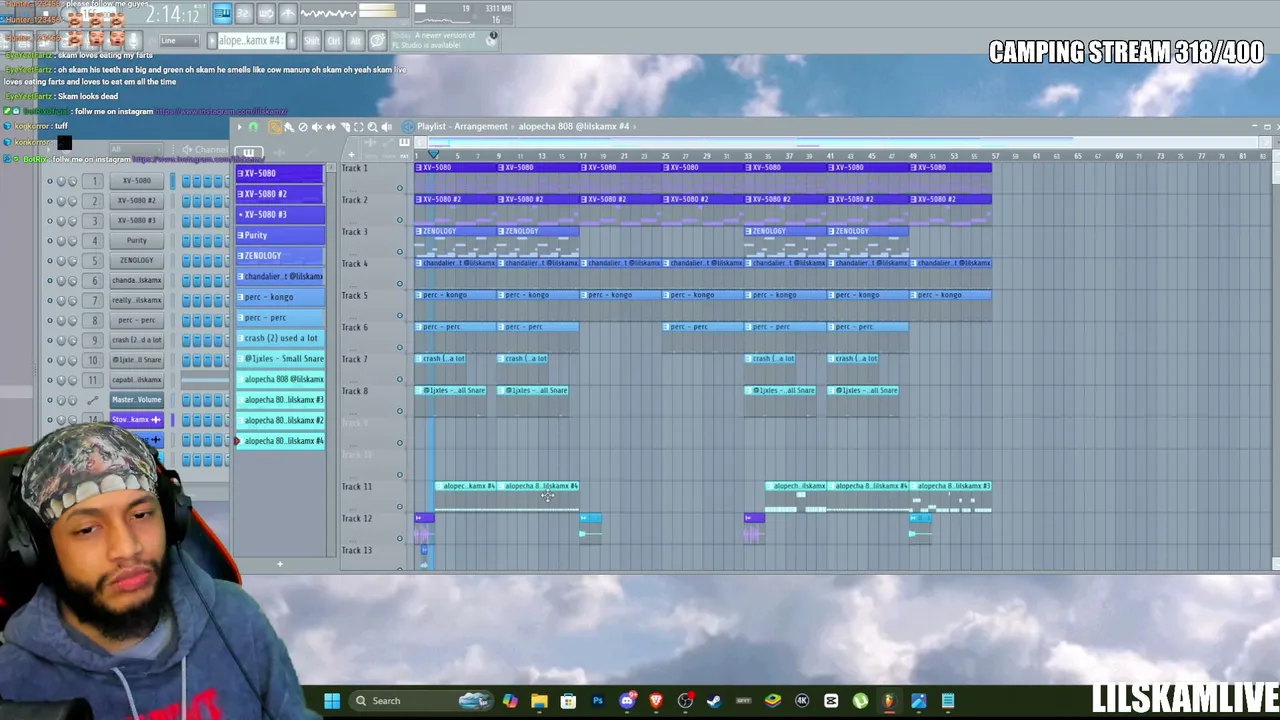This screenshot has width=1280, height=720.
Task: Select the Slip tool in playlist toolbar
Action: click(x=331, y=127)
